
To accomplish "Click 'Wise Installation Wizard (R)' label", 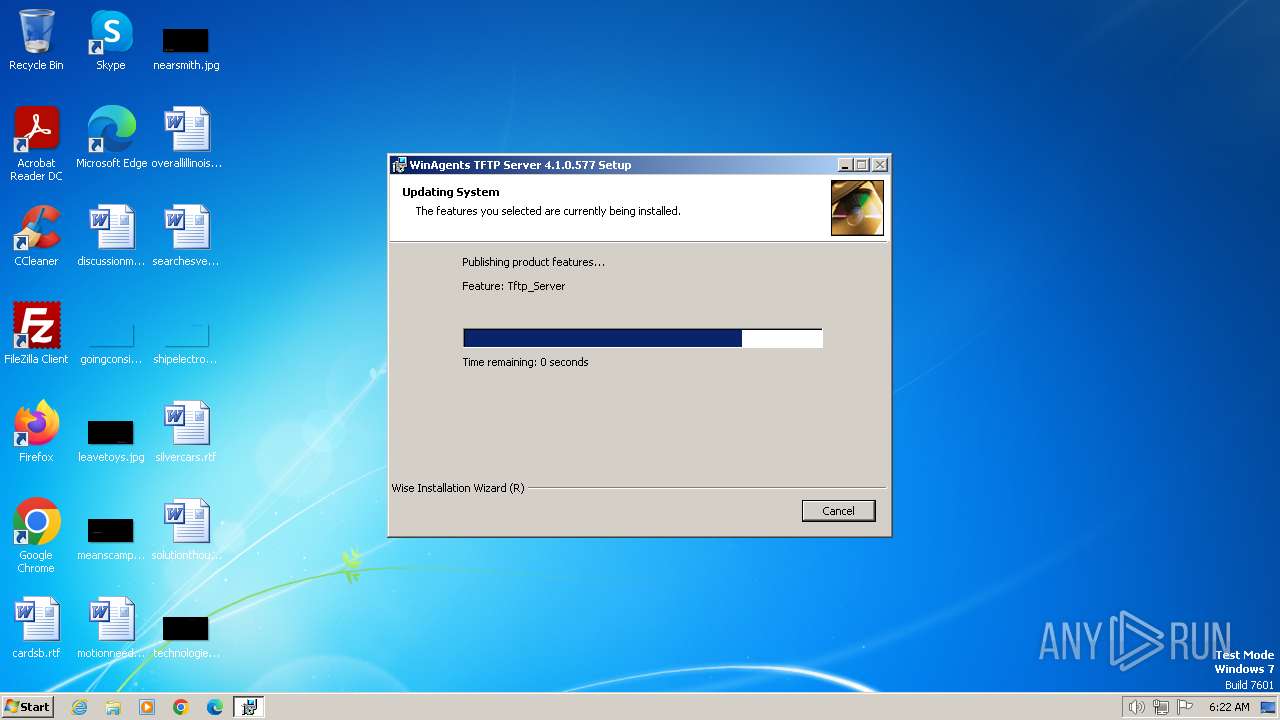I will coord(458,488).
